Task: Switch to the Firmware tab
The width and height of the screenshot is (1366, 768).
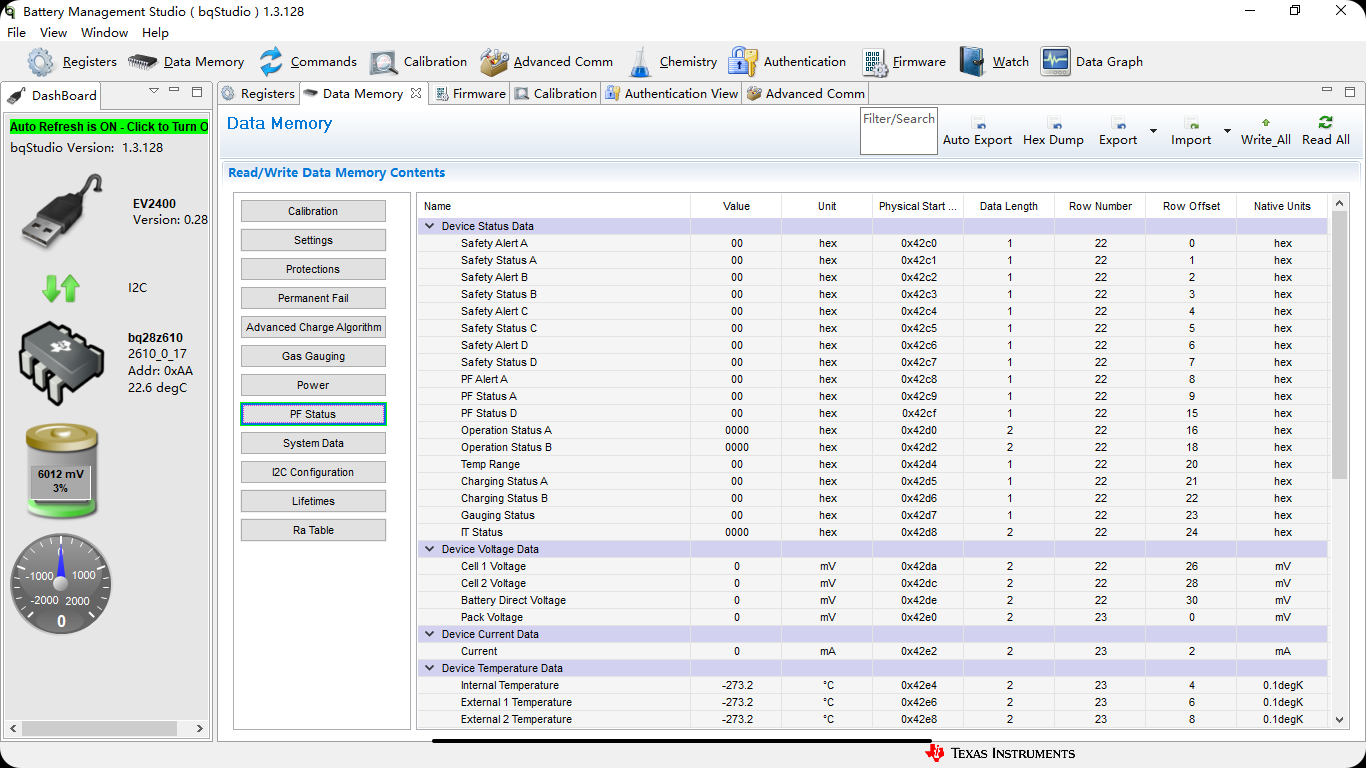Action: (470, 94)
